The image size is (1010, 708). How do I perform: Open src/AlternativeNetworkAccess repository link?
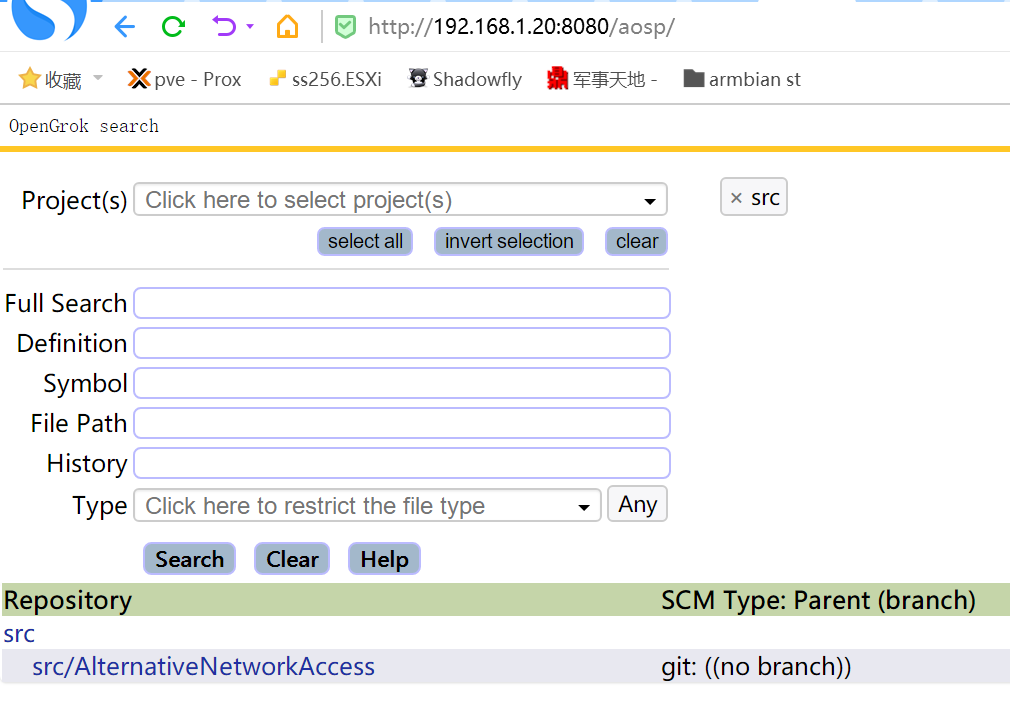pyautogui.click(x=204, y=666)
